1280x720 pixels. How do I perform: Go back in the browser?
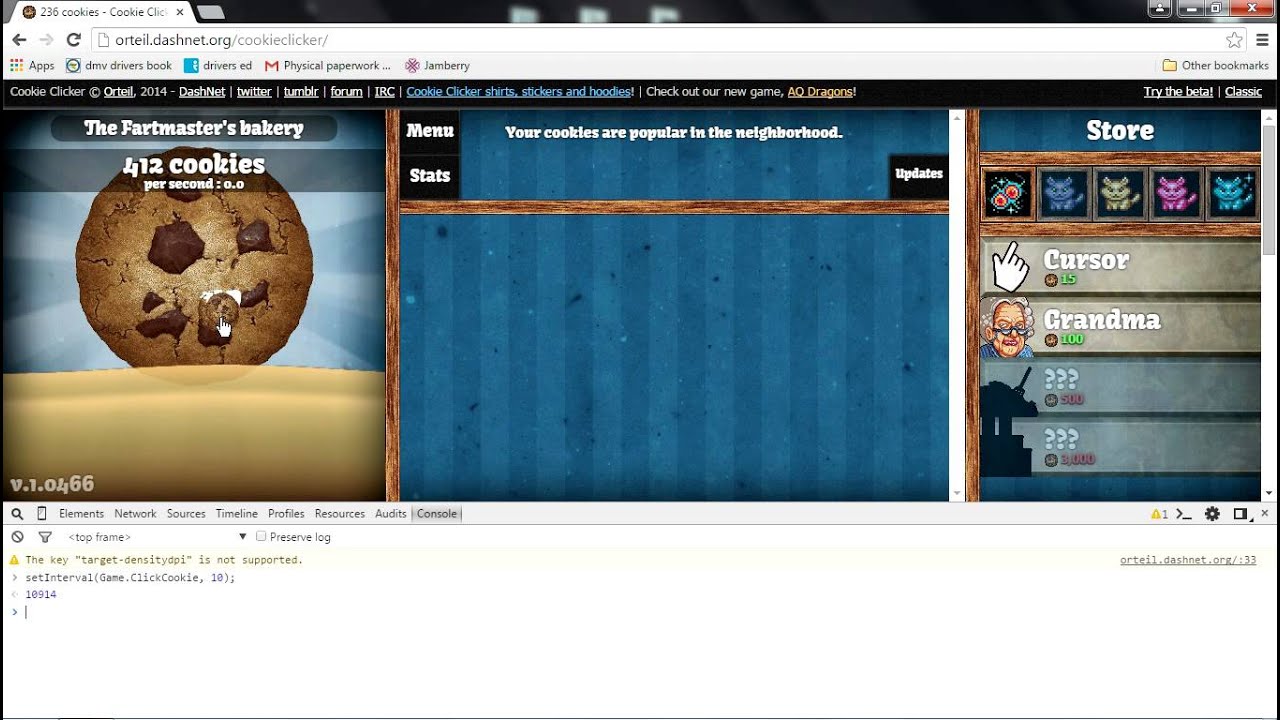(19, 40)
